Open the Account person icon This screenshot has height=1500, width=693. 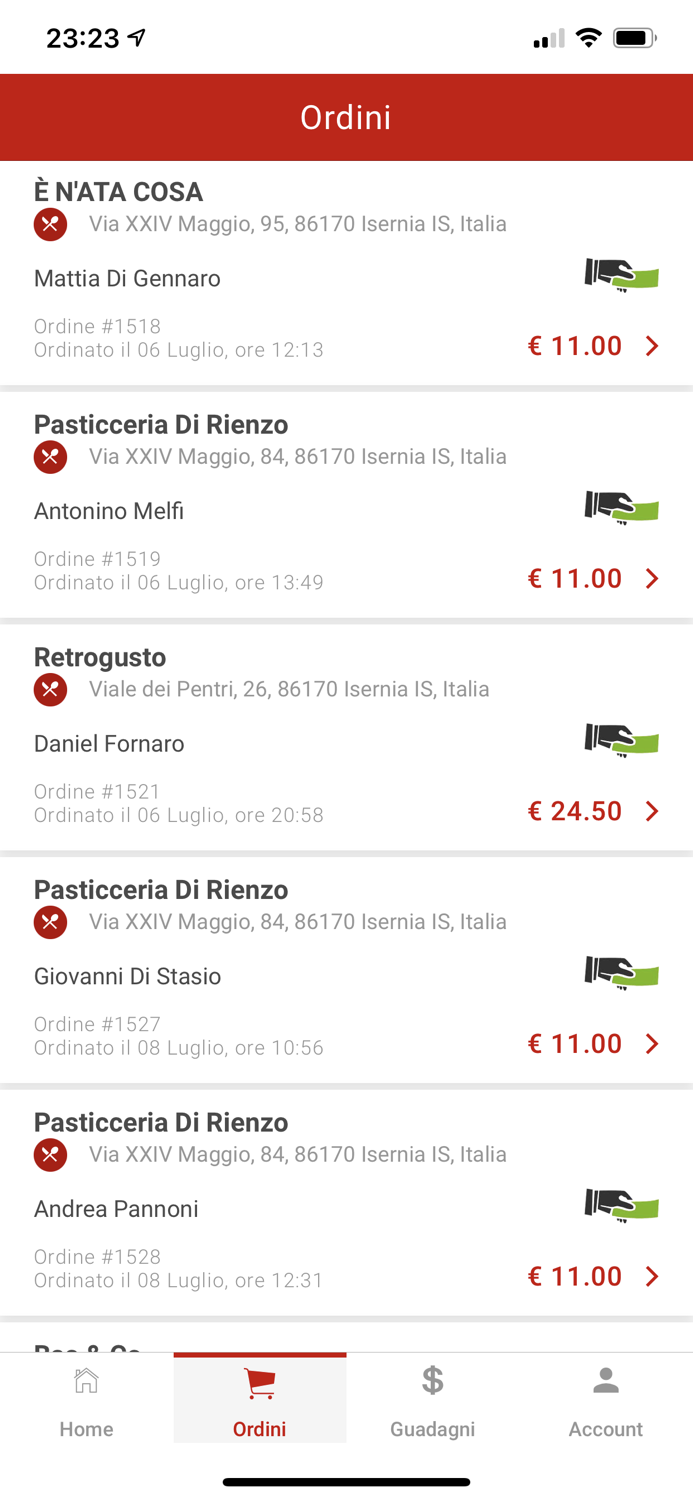(605, 1379)
